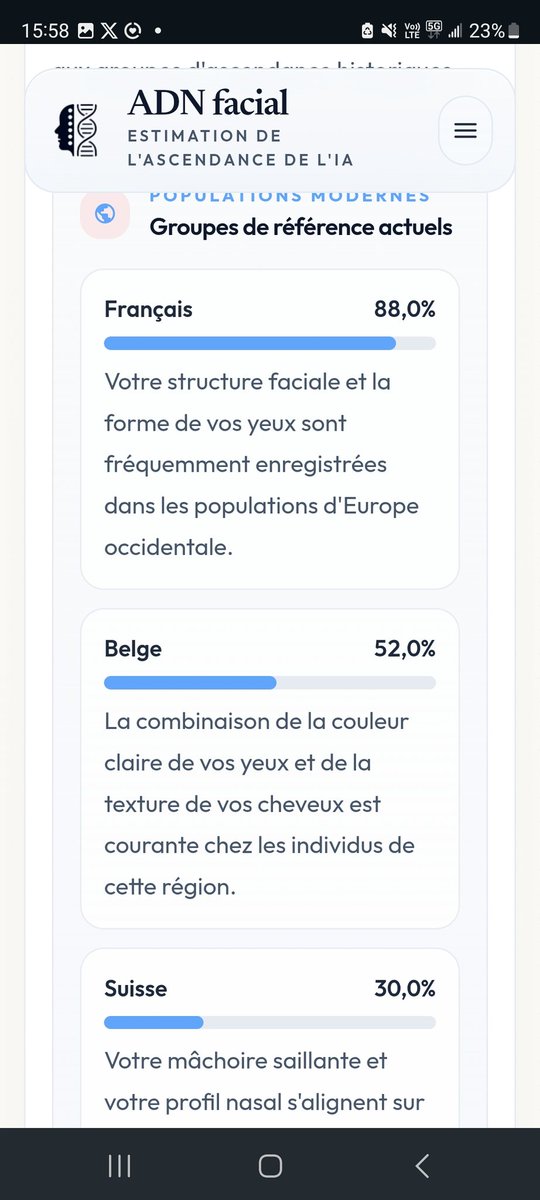
Task: Tap the image notification icon in status bar
Action: coord(85,31)
